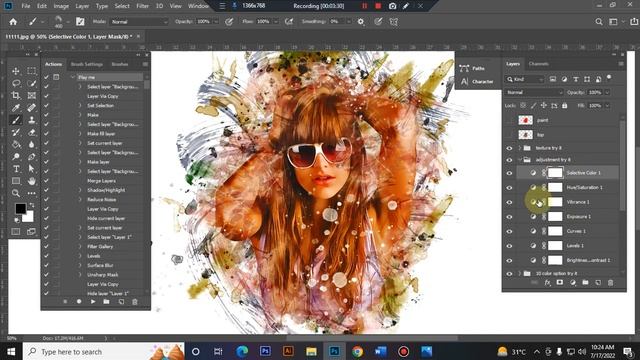640x360 pixels.
Task: Begin recording in Actions panel
Action: pos(79,302)
